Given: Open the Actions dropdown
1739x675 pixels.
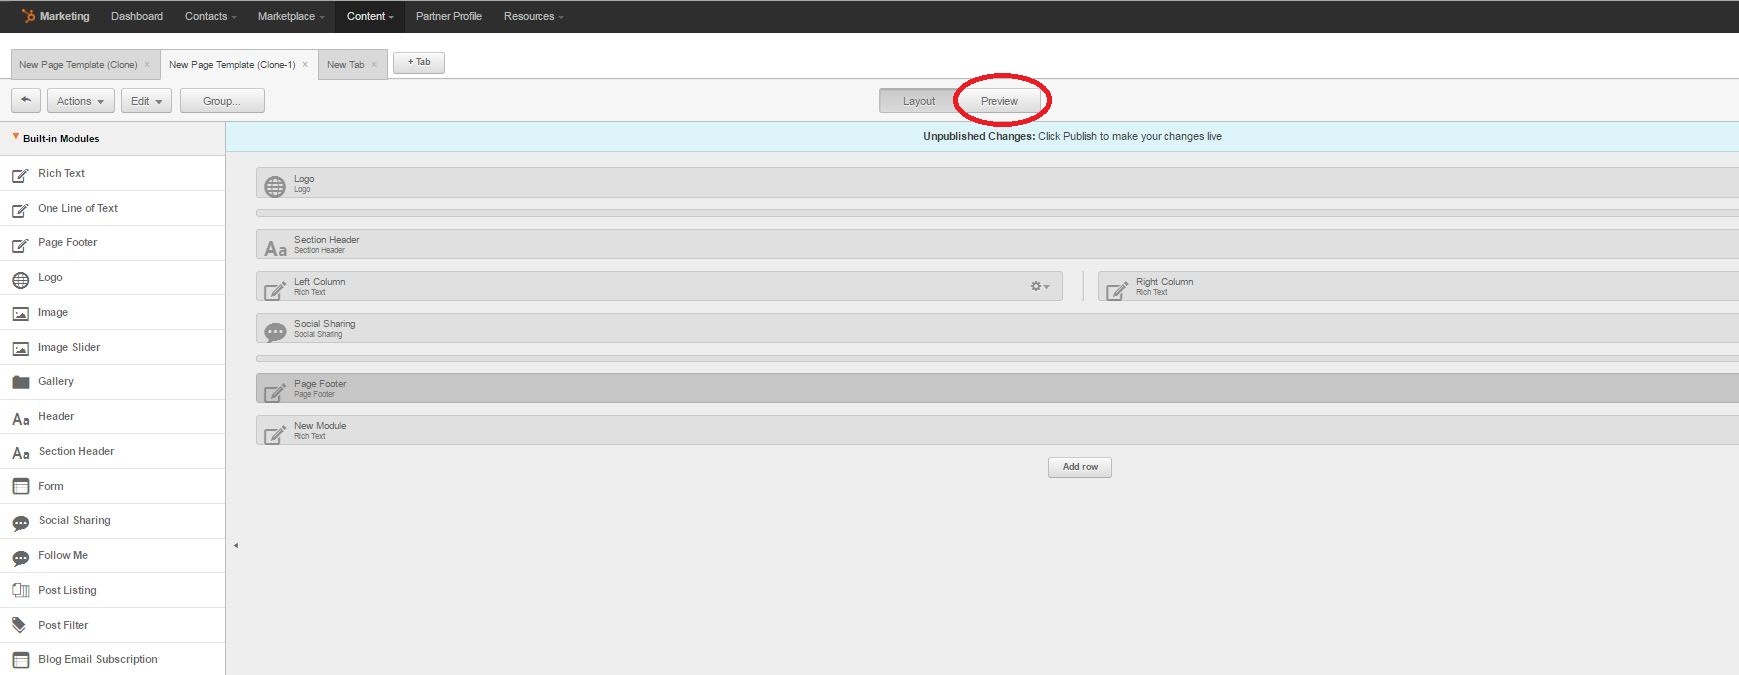Looking at the screenshot, I should (x=81, y=101).
